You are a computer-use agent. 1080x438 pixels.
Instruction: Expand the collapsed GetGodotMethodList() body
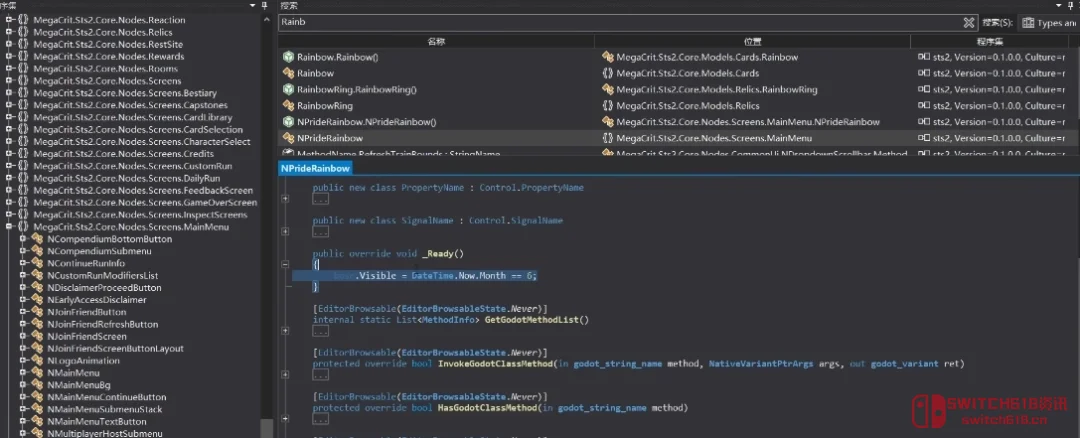pyautogui.click(x=285, y=331)
